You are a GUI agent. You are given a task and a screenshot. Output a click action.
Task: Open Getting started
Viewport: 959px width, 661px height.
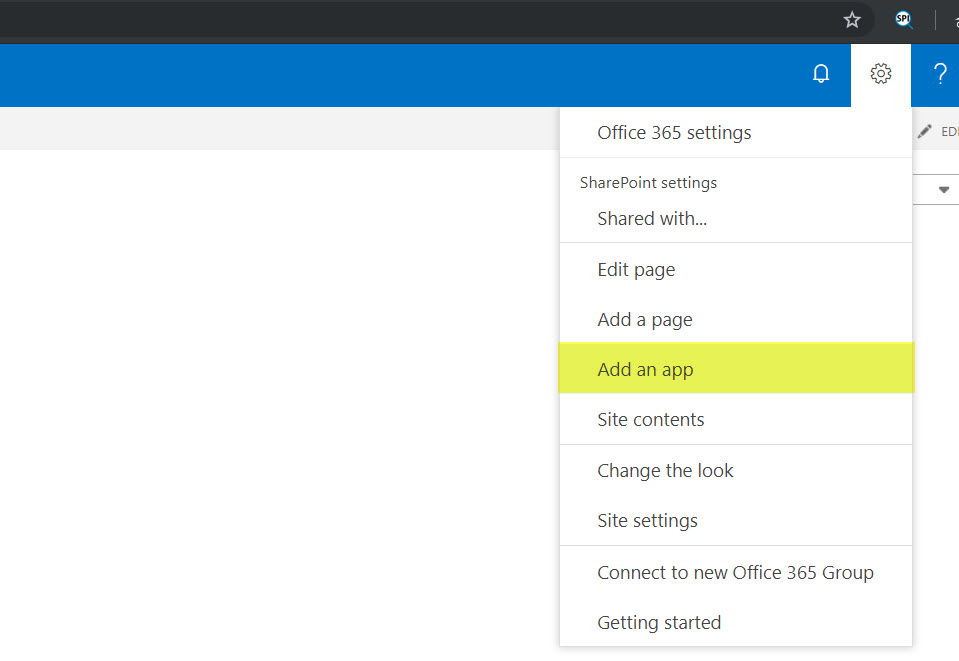coord(736,622)
